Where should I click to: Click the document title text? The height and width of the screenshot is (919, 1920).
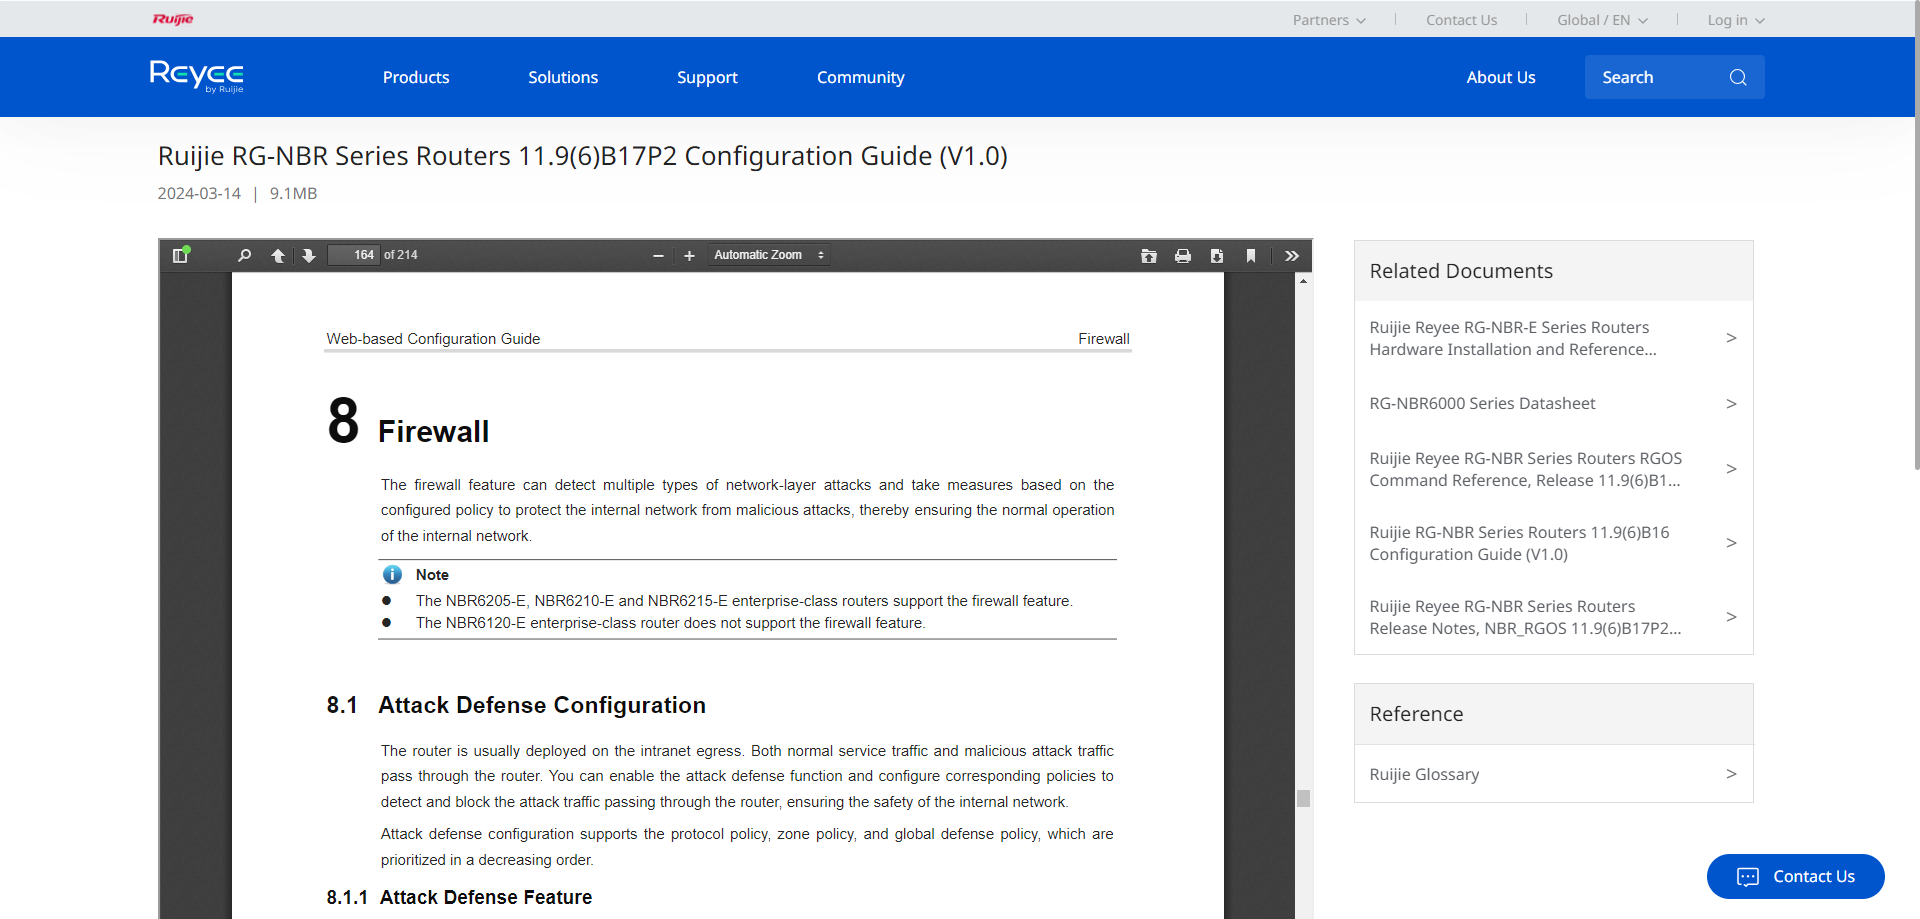pyautogui.click(x=583, y=156)
